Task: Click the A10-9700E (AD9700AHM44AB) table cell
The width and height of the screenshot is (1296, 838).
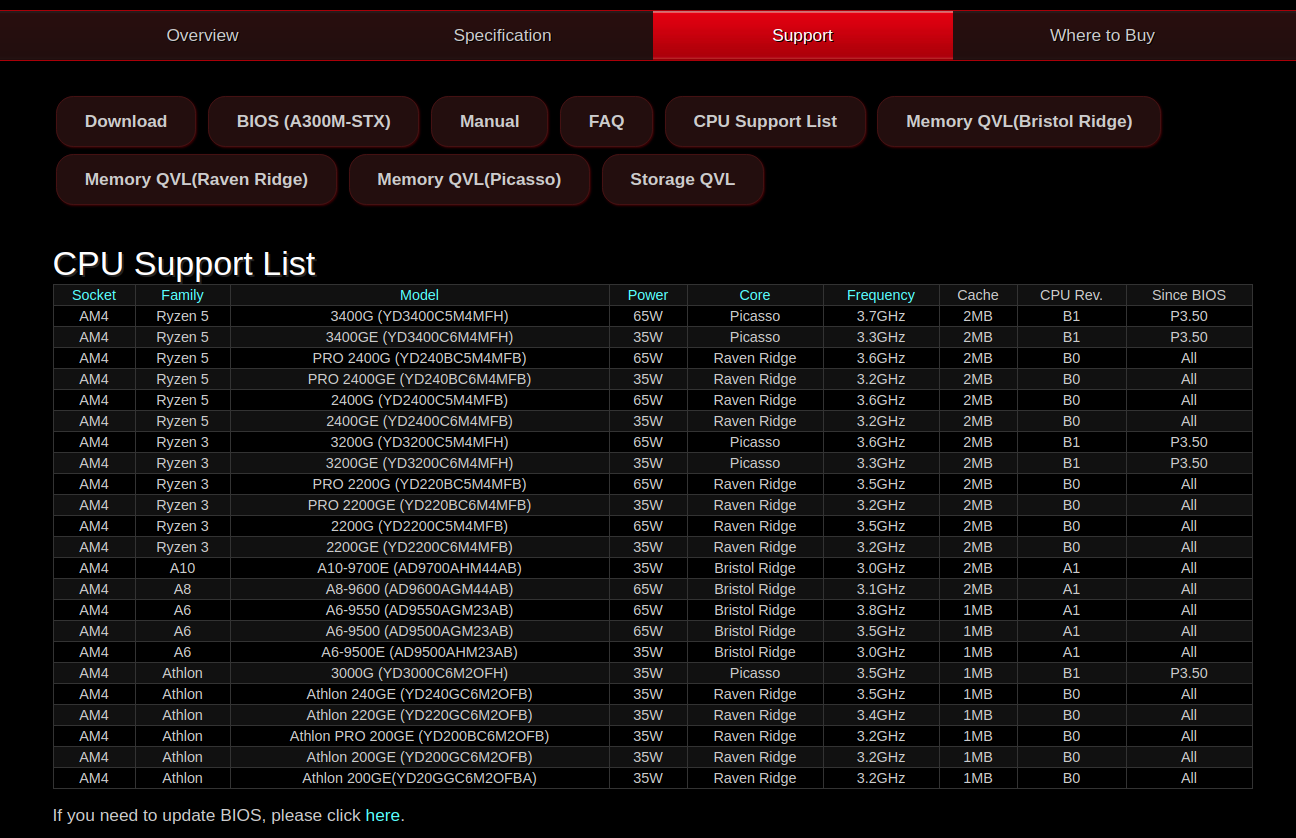Action: [419, 568]
